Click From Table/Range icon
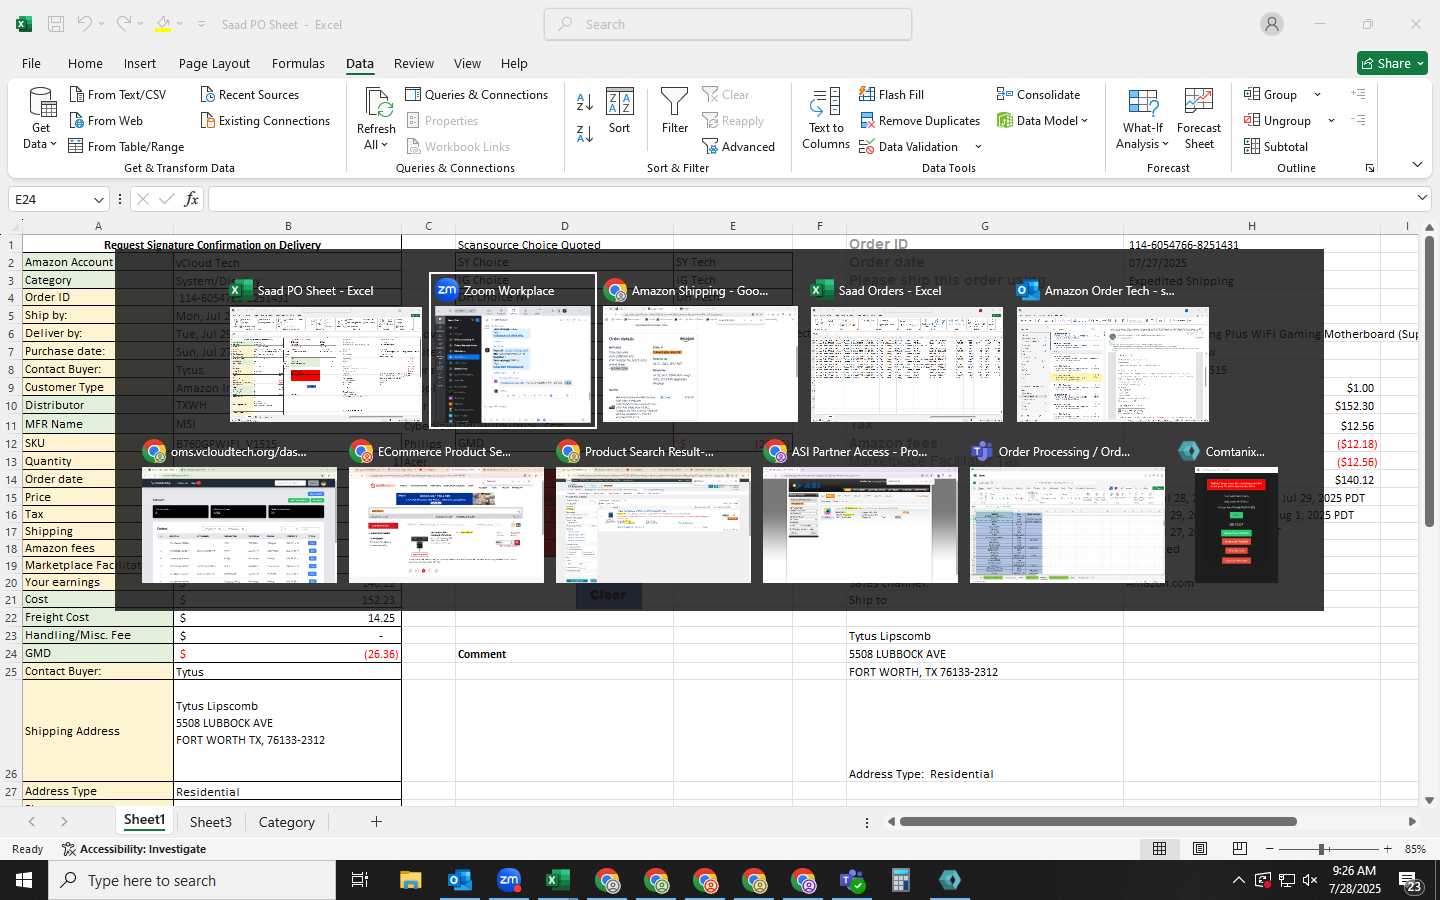 tap(76, 146)
